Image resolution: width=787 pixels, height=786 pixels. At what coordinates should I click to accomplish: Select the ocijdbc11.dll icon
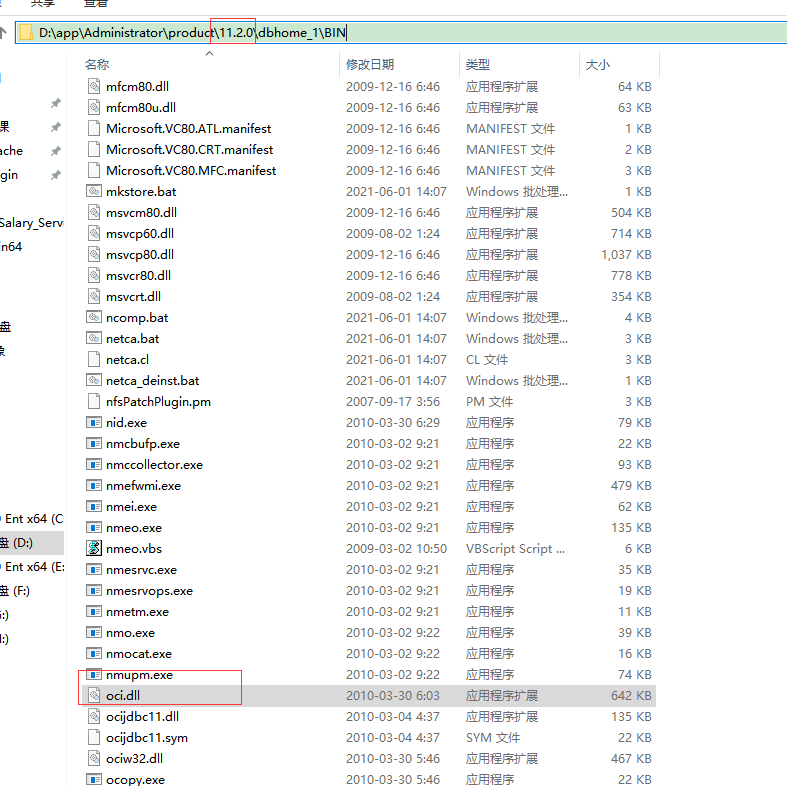coord(94,716)
